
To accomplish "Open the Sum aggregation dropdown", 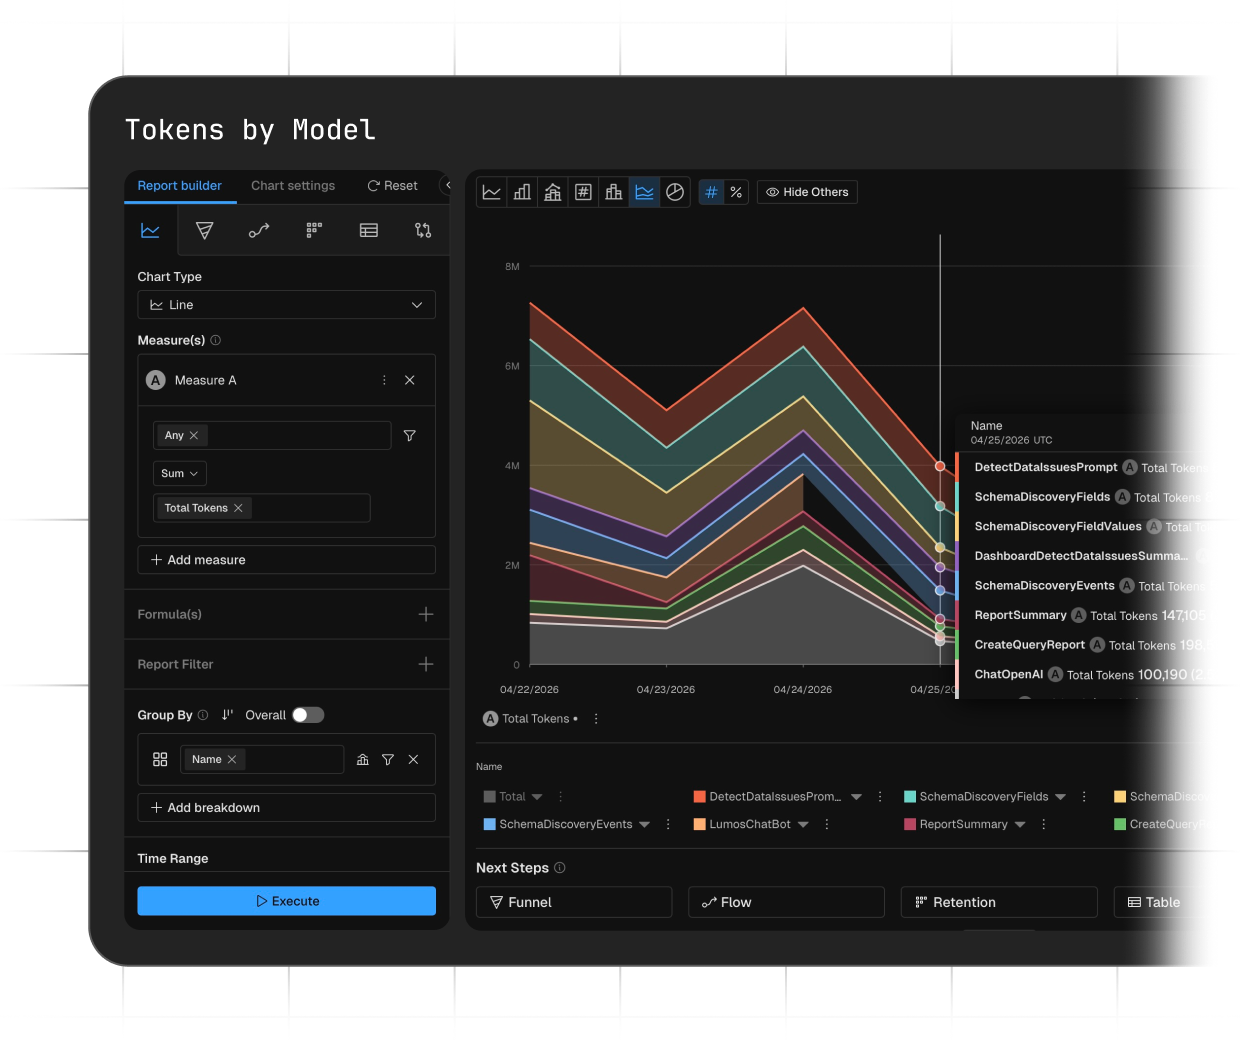I will coord(180,473).
